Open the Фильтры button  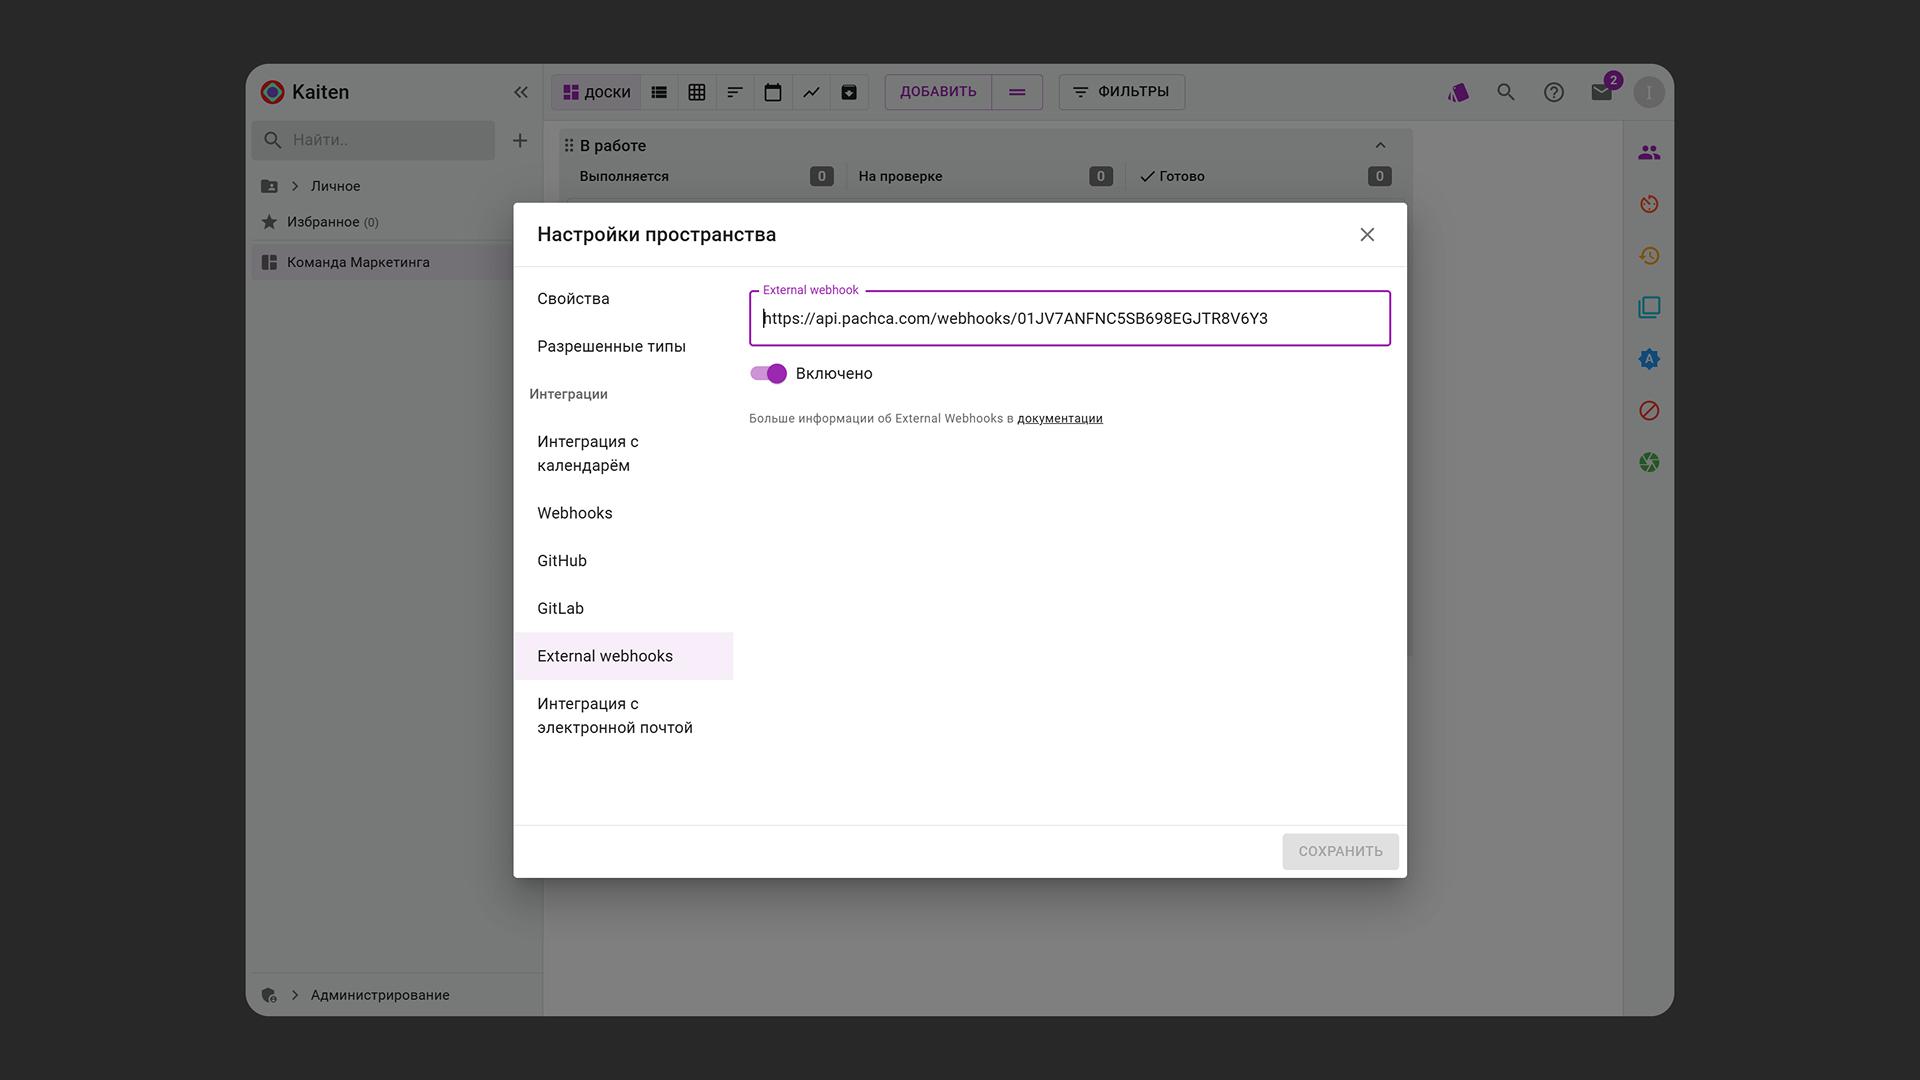(1121, 92)
